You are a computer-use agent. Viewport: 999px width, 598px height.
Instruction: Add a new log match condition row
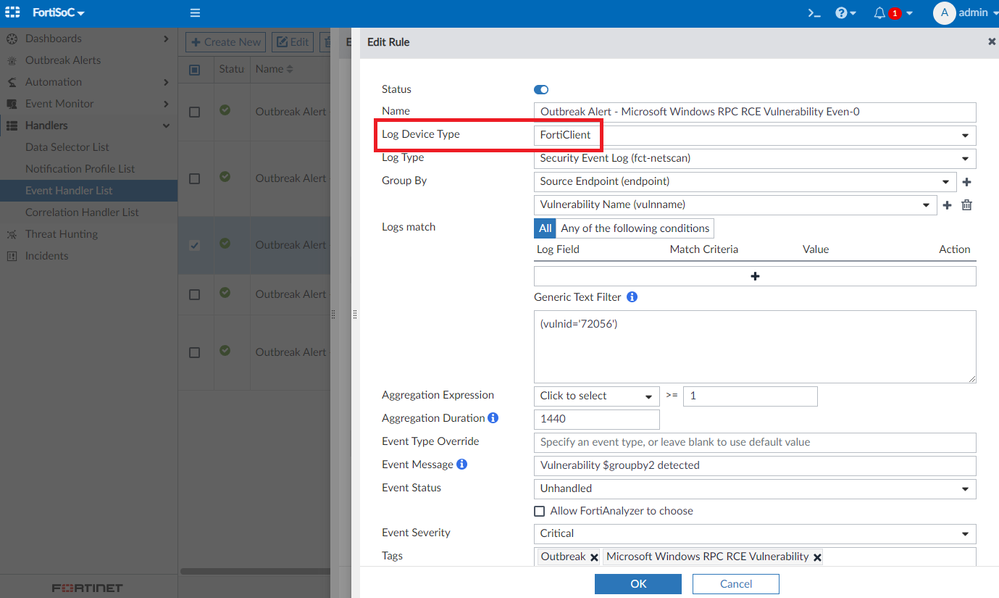[755, 276]
